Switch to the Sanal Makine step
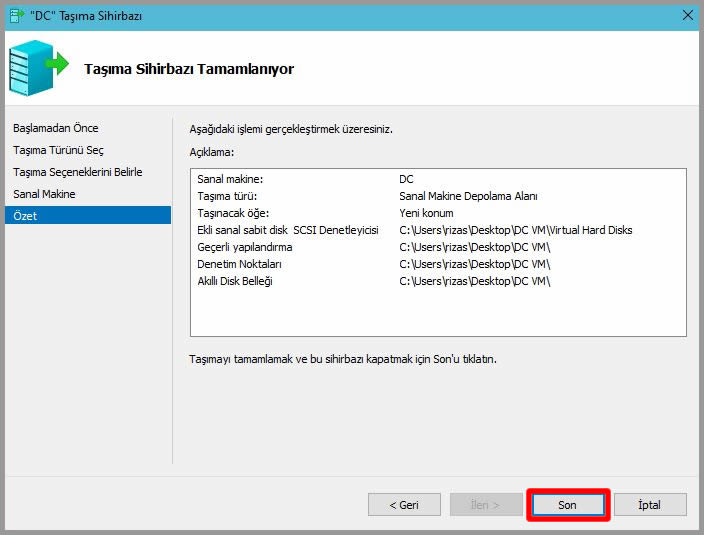The image size is (704, 535). pyautogui.click(x=44, y=194)
